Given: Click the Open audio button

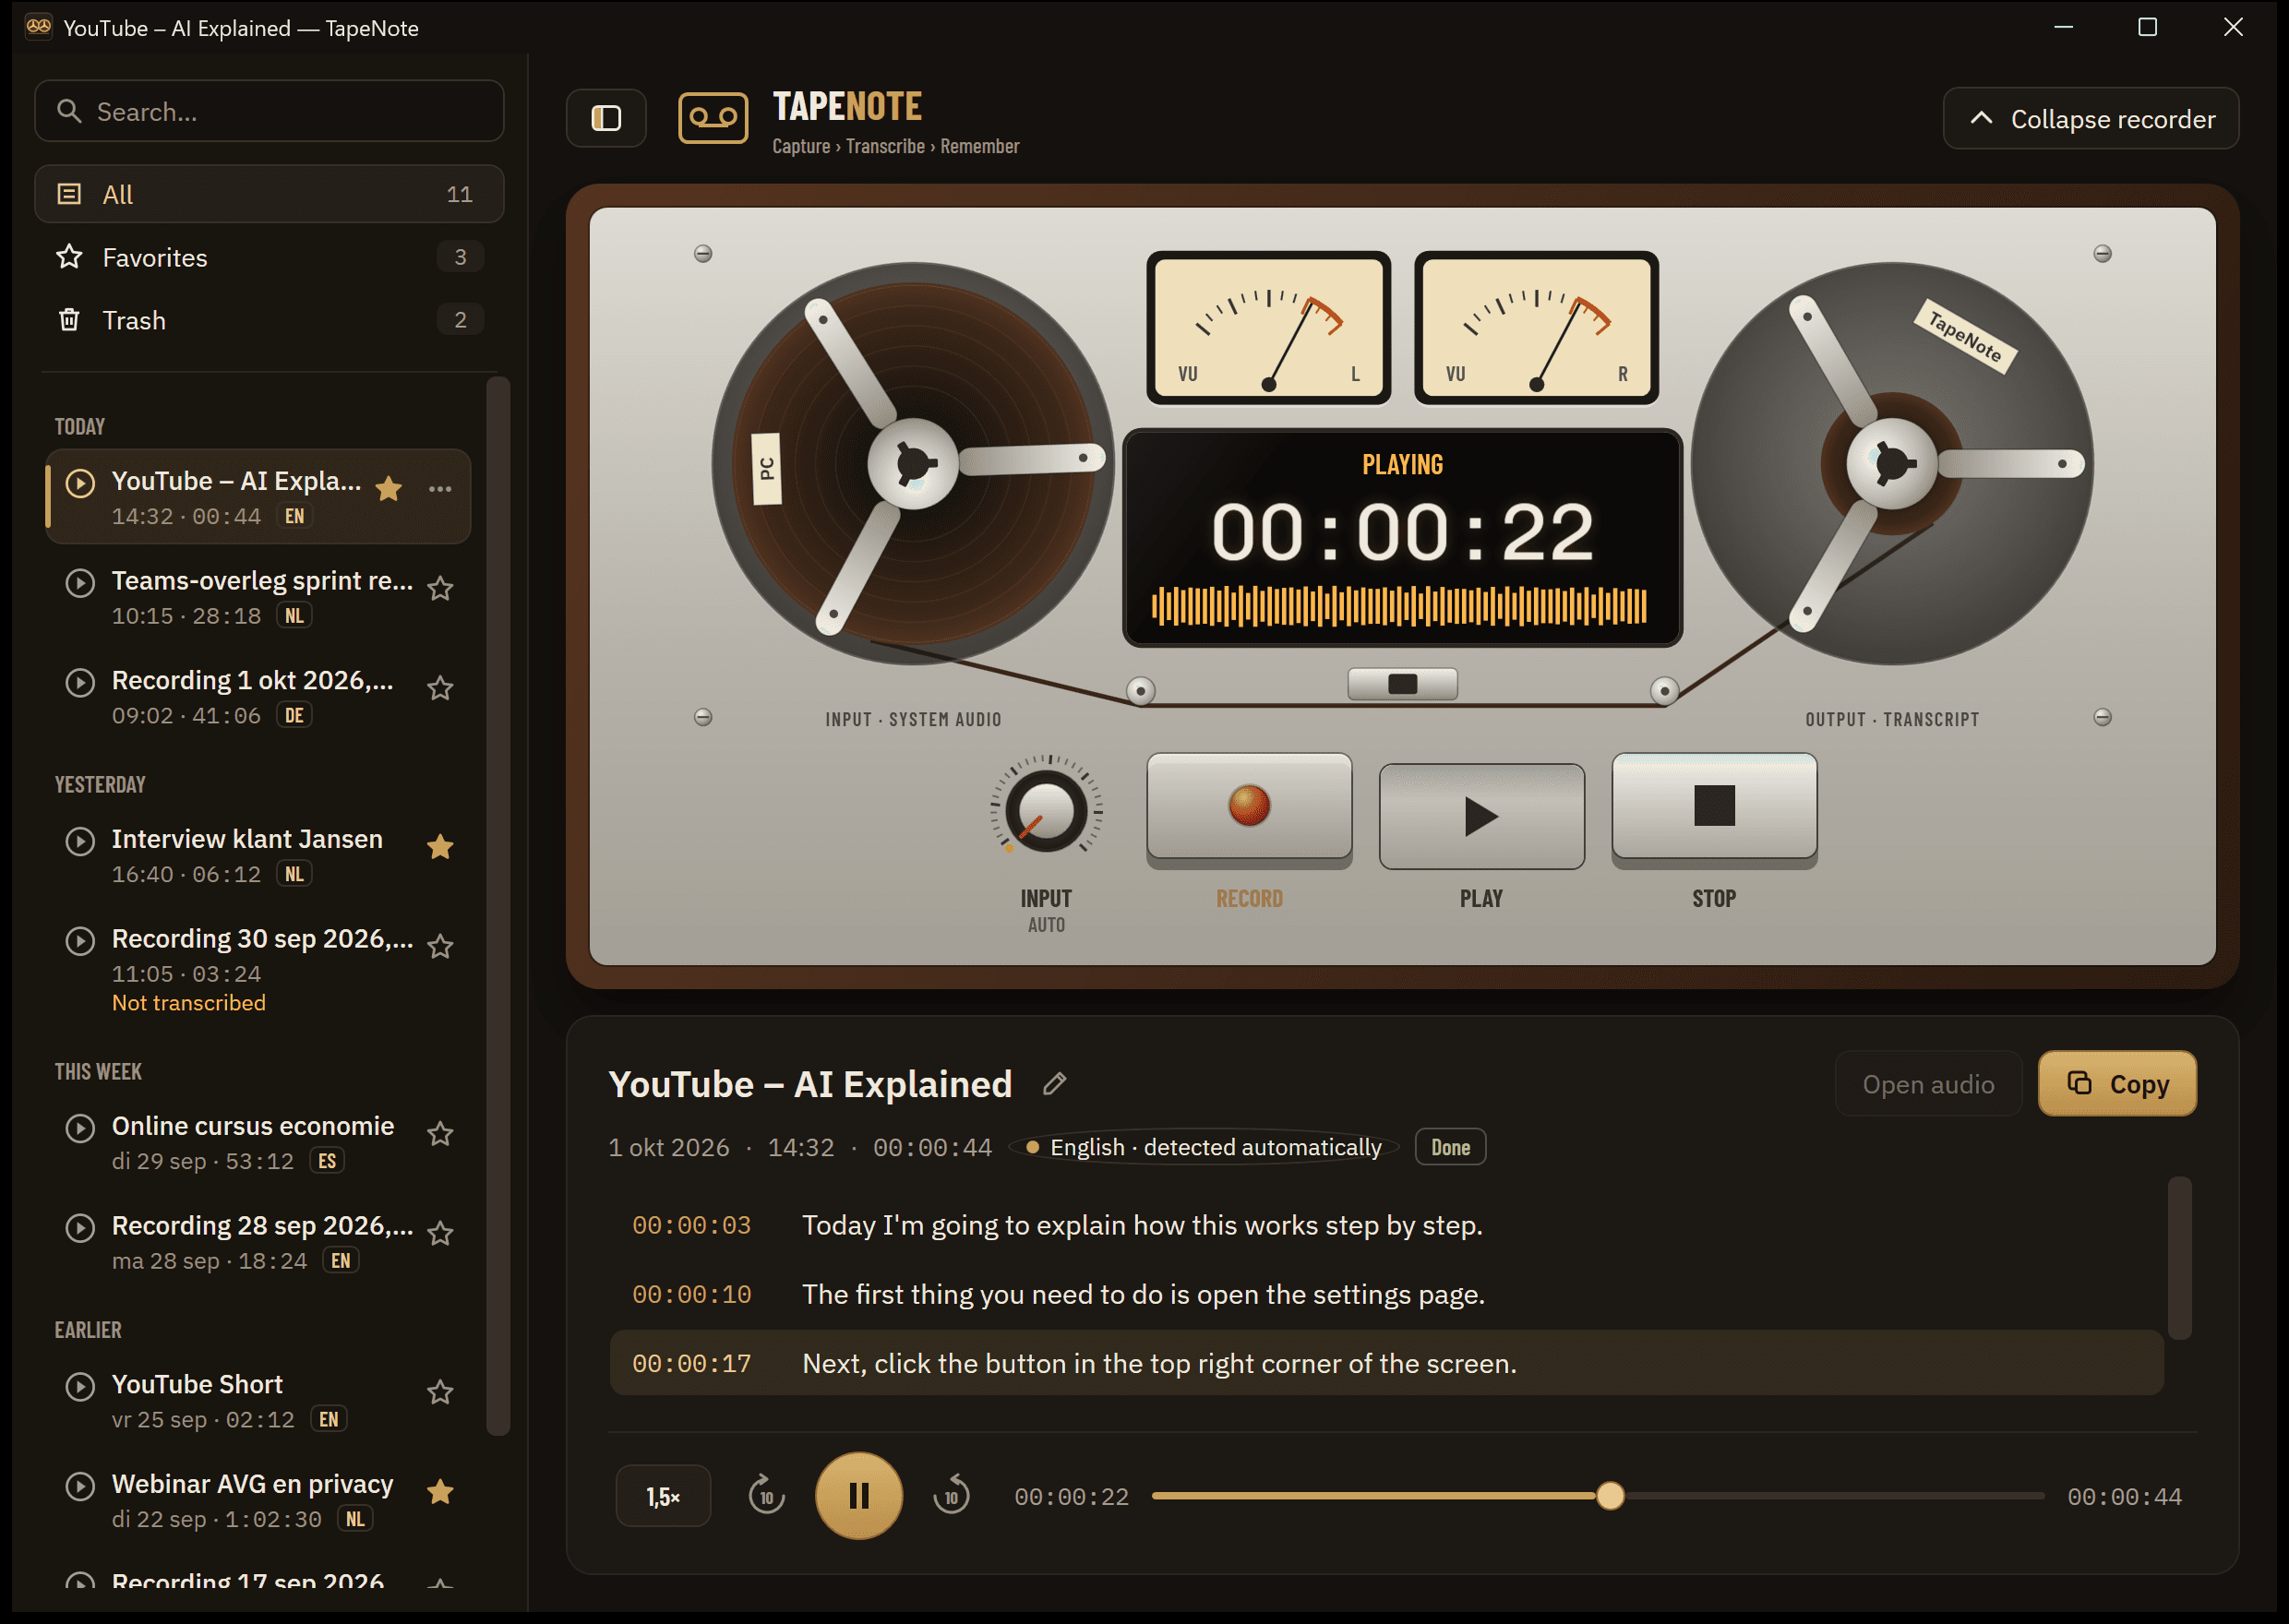Looking at the screenshot, I should point(1928,1084).
